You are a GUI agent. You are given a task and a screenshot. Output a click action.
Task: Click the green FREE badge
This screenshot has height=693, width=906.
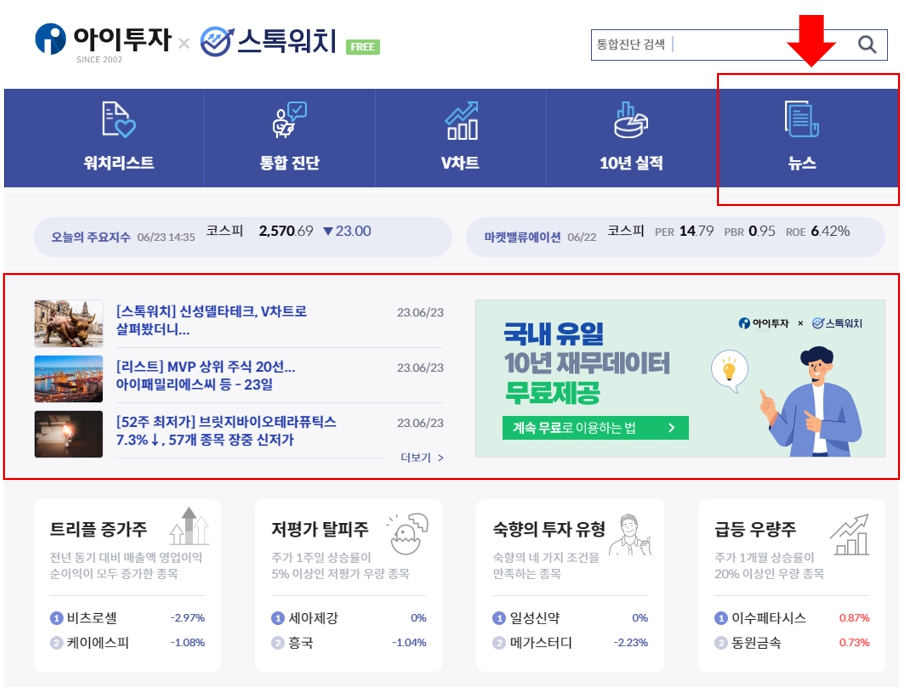[363, 47]
